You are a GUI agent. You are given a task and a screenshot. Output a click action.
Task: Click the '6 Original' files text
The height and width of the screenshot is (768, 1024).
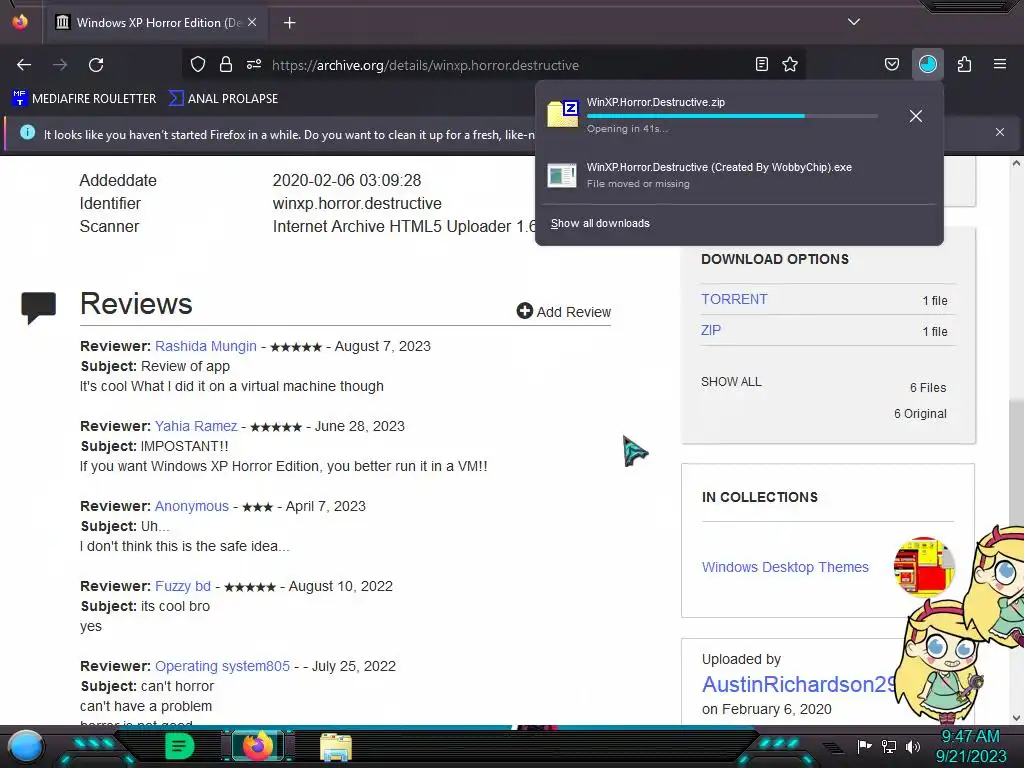920,413
